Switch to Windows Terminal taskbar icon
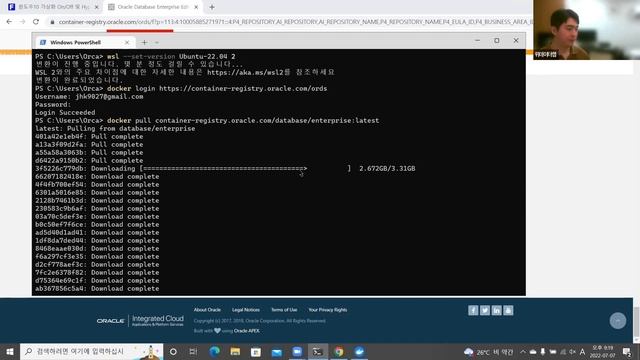Viewport: 640px width, 360px height. [318, 351]
